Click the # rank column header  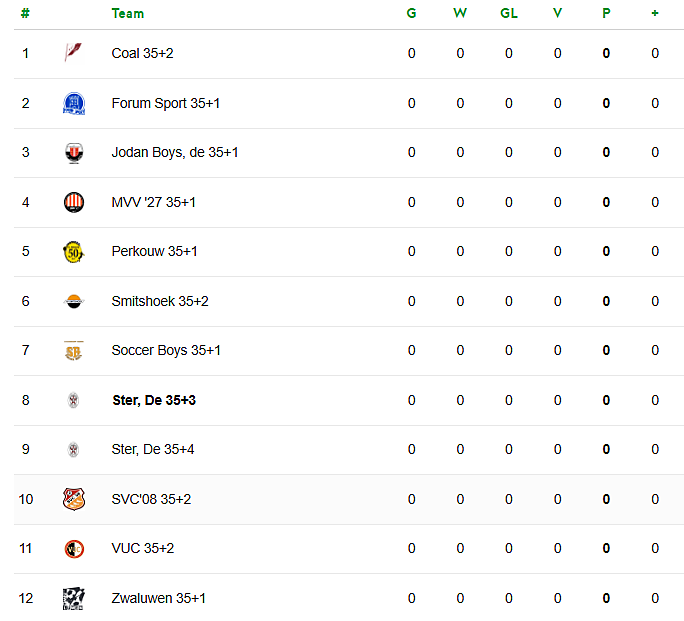point(25,14)
